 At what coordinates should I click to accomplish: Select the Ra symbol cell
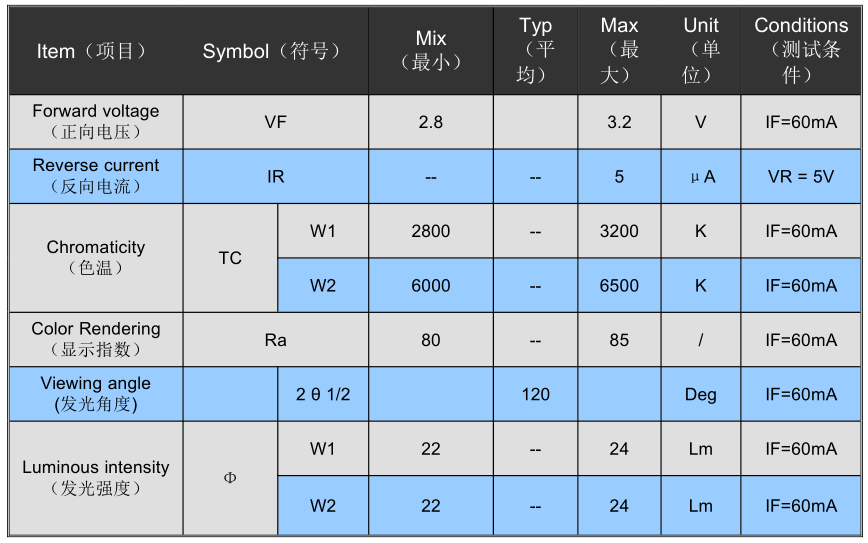(275, 340)
